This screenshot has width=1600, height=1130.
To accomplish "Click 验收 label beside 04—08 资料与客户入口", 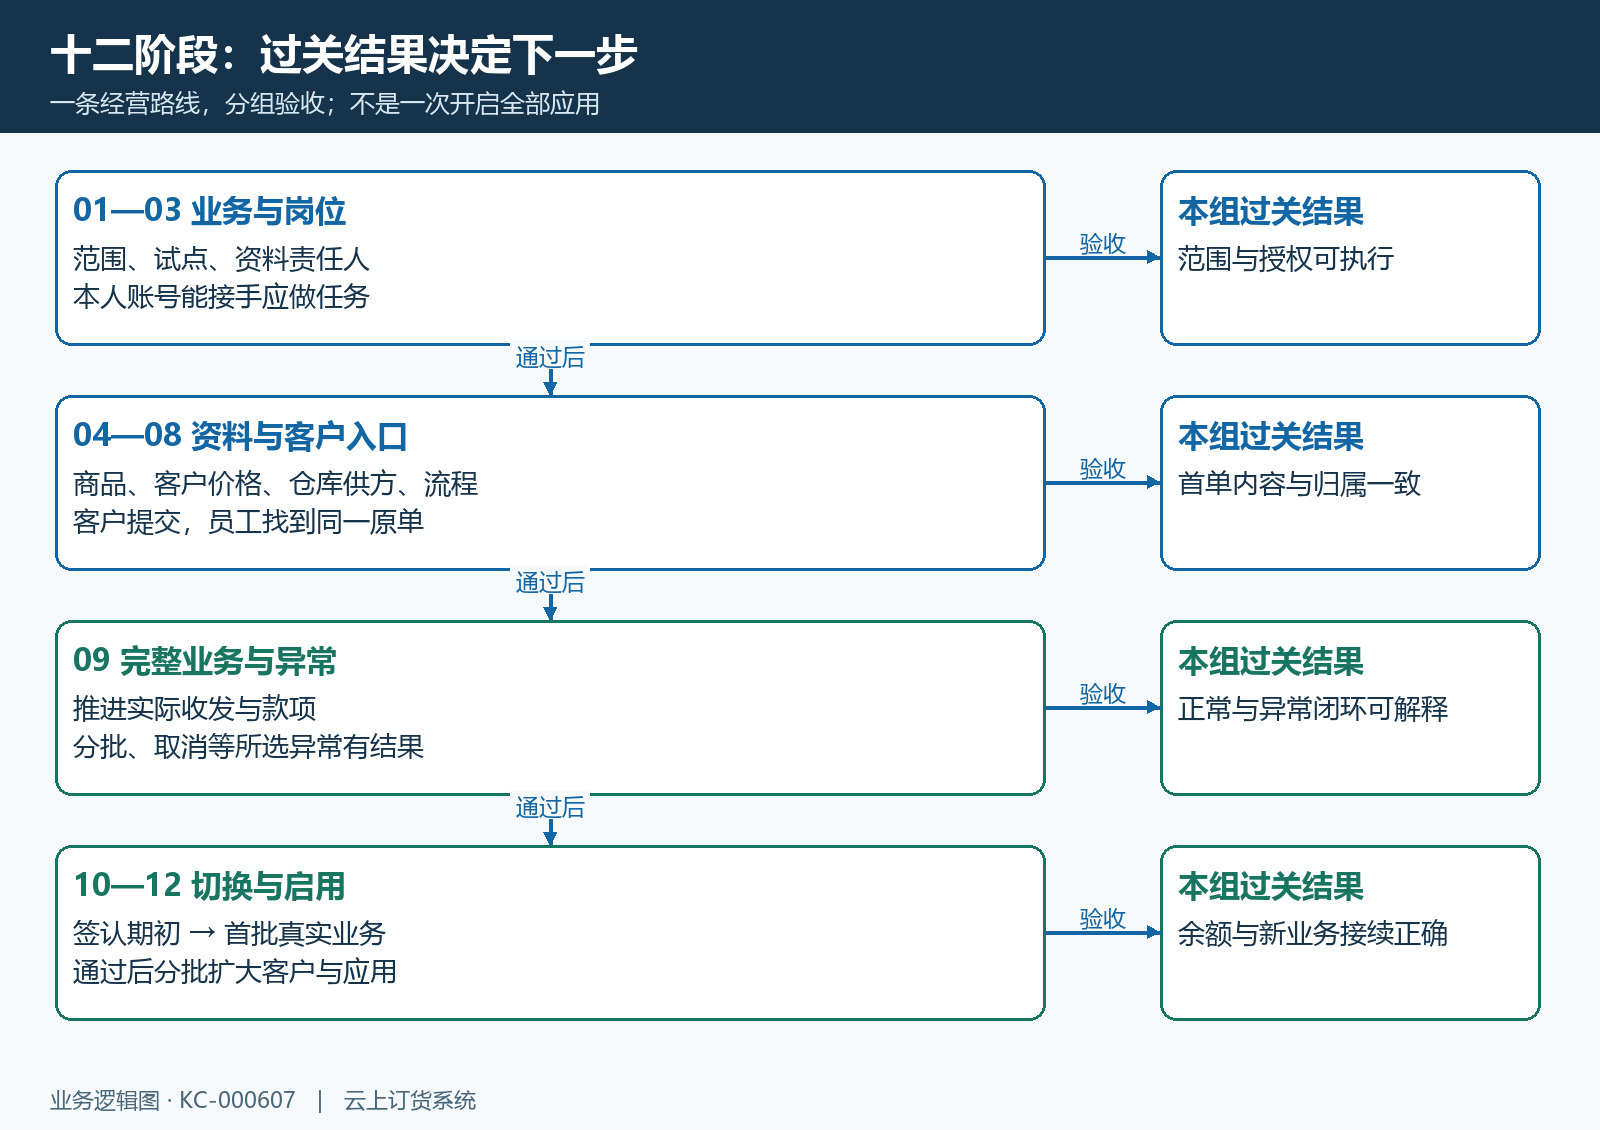I will pyautogui.click(x=1103, y=469).
